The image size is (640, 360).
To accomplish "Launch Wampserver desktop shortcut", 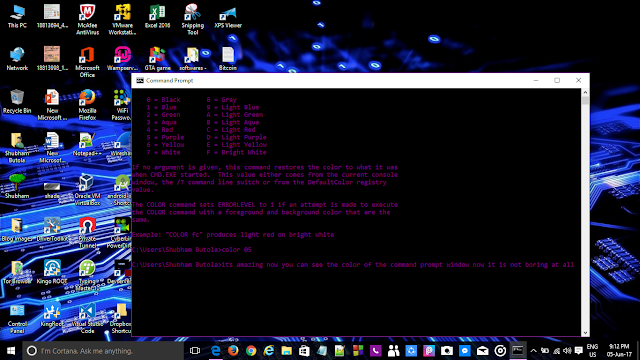I will 122,59.
